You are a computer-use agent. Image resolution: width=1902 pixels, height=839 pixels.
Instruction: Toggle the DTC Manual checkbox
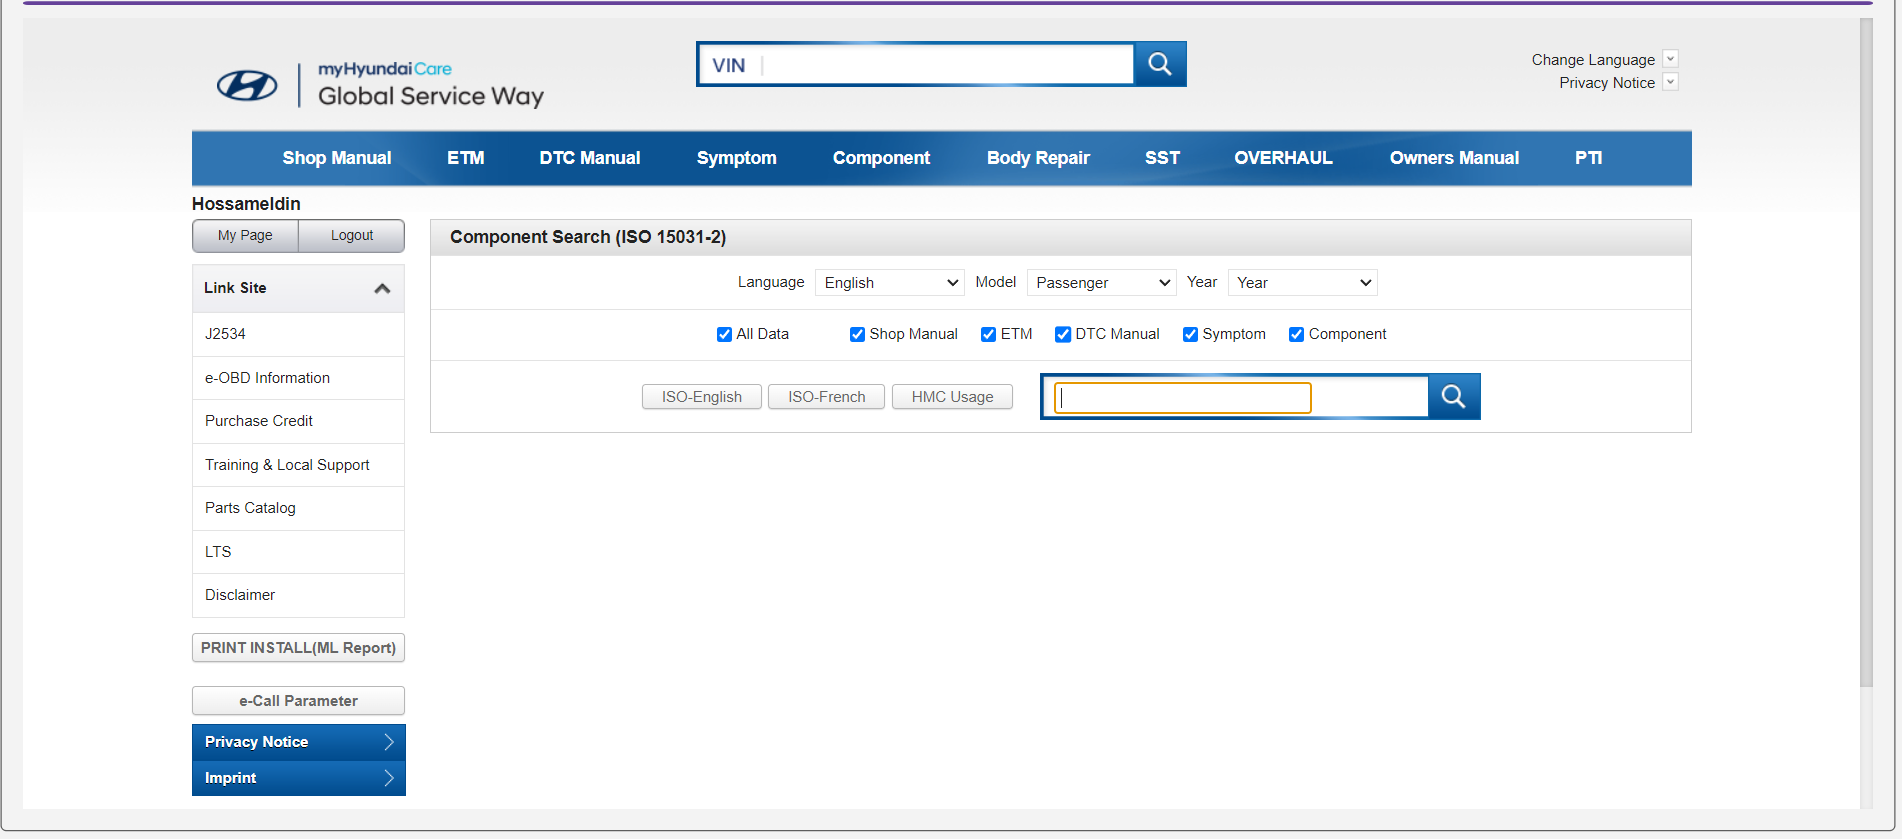[1063, 334]
